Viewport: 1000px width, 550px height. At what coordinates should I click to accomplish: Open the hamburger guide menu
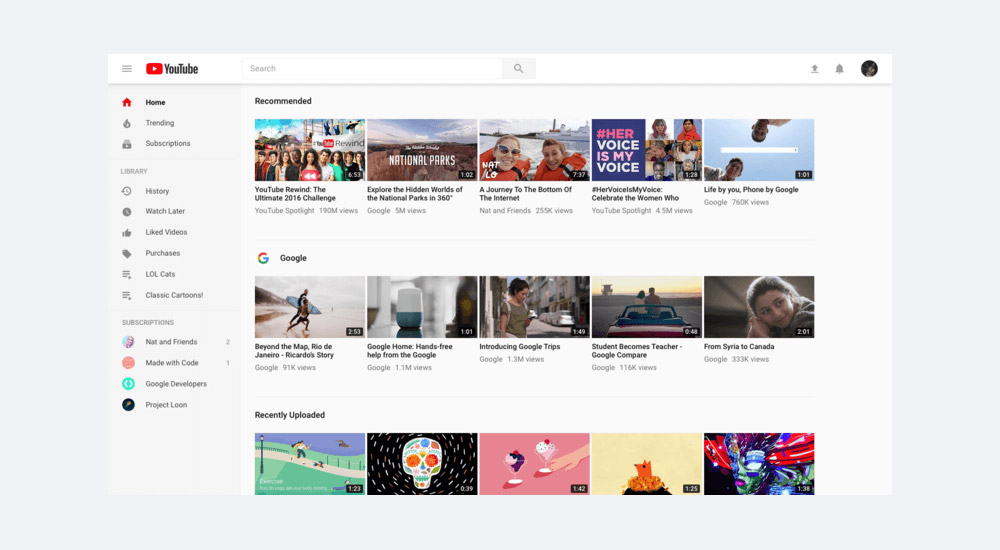click(x=127, y=69)
